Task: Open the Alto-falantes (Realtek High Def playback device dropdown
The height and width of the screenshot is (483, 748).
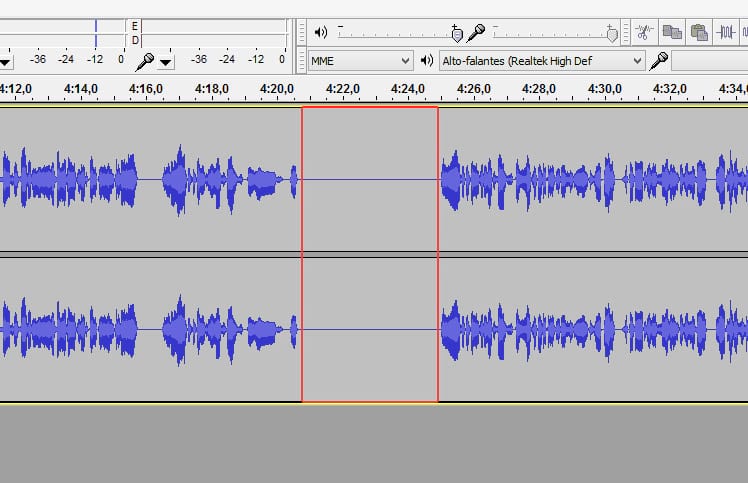Action: click(542, 61)
